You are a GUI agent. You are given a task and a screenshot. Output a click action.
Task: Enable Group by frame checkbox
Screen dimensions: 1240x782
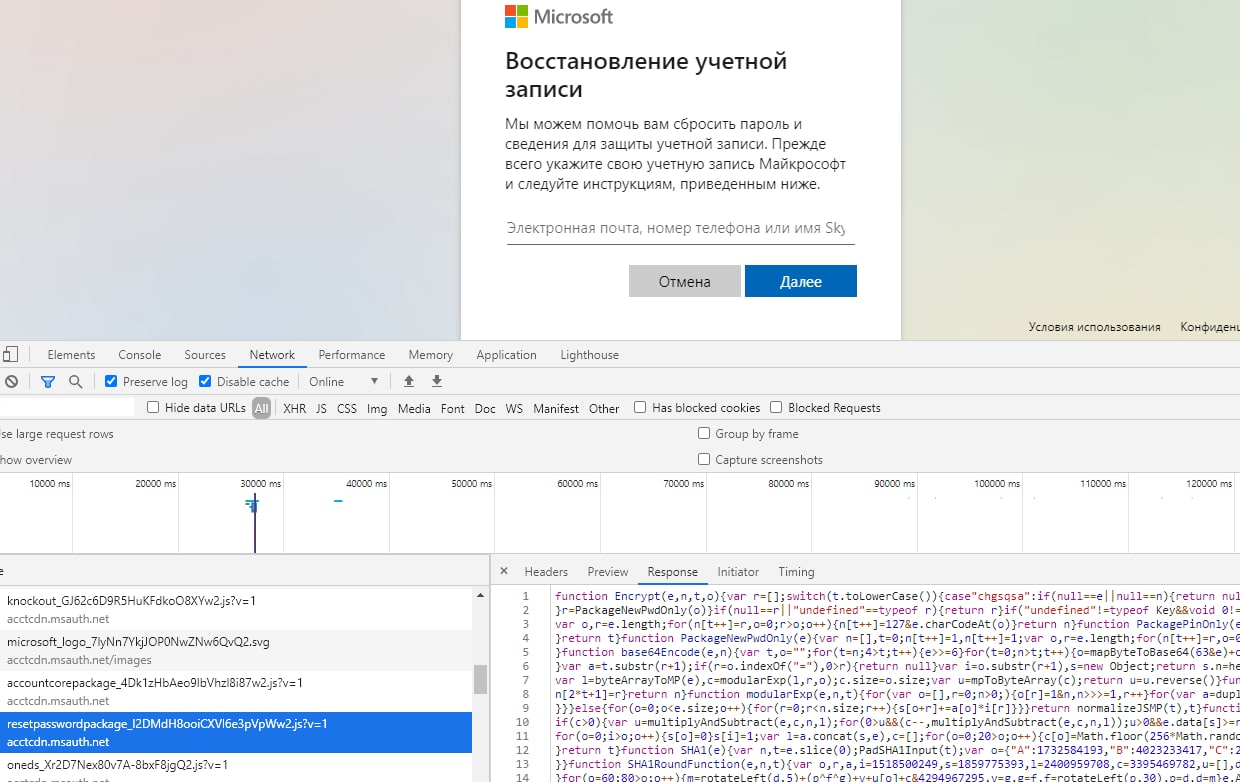[704, 433]
